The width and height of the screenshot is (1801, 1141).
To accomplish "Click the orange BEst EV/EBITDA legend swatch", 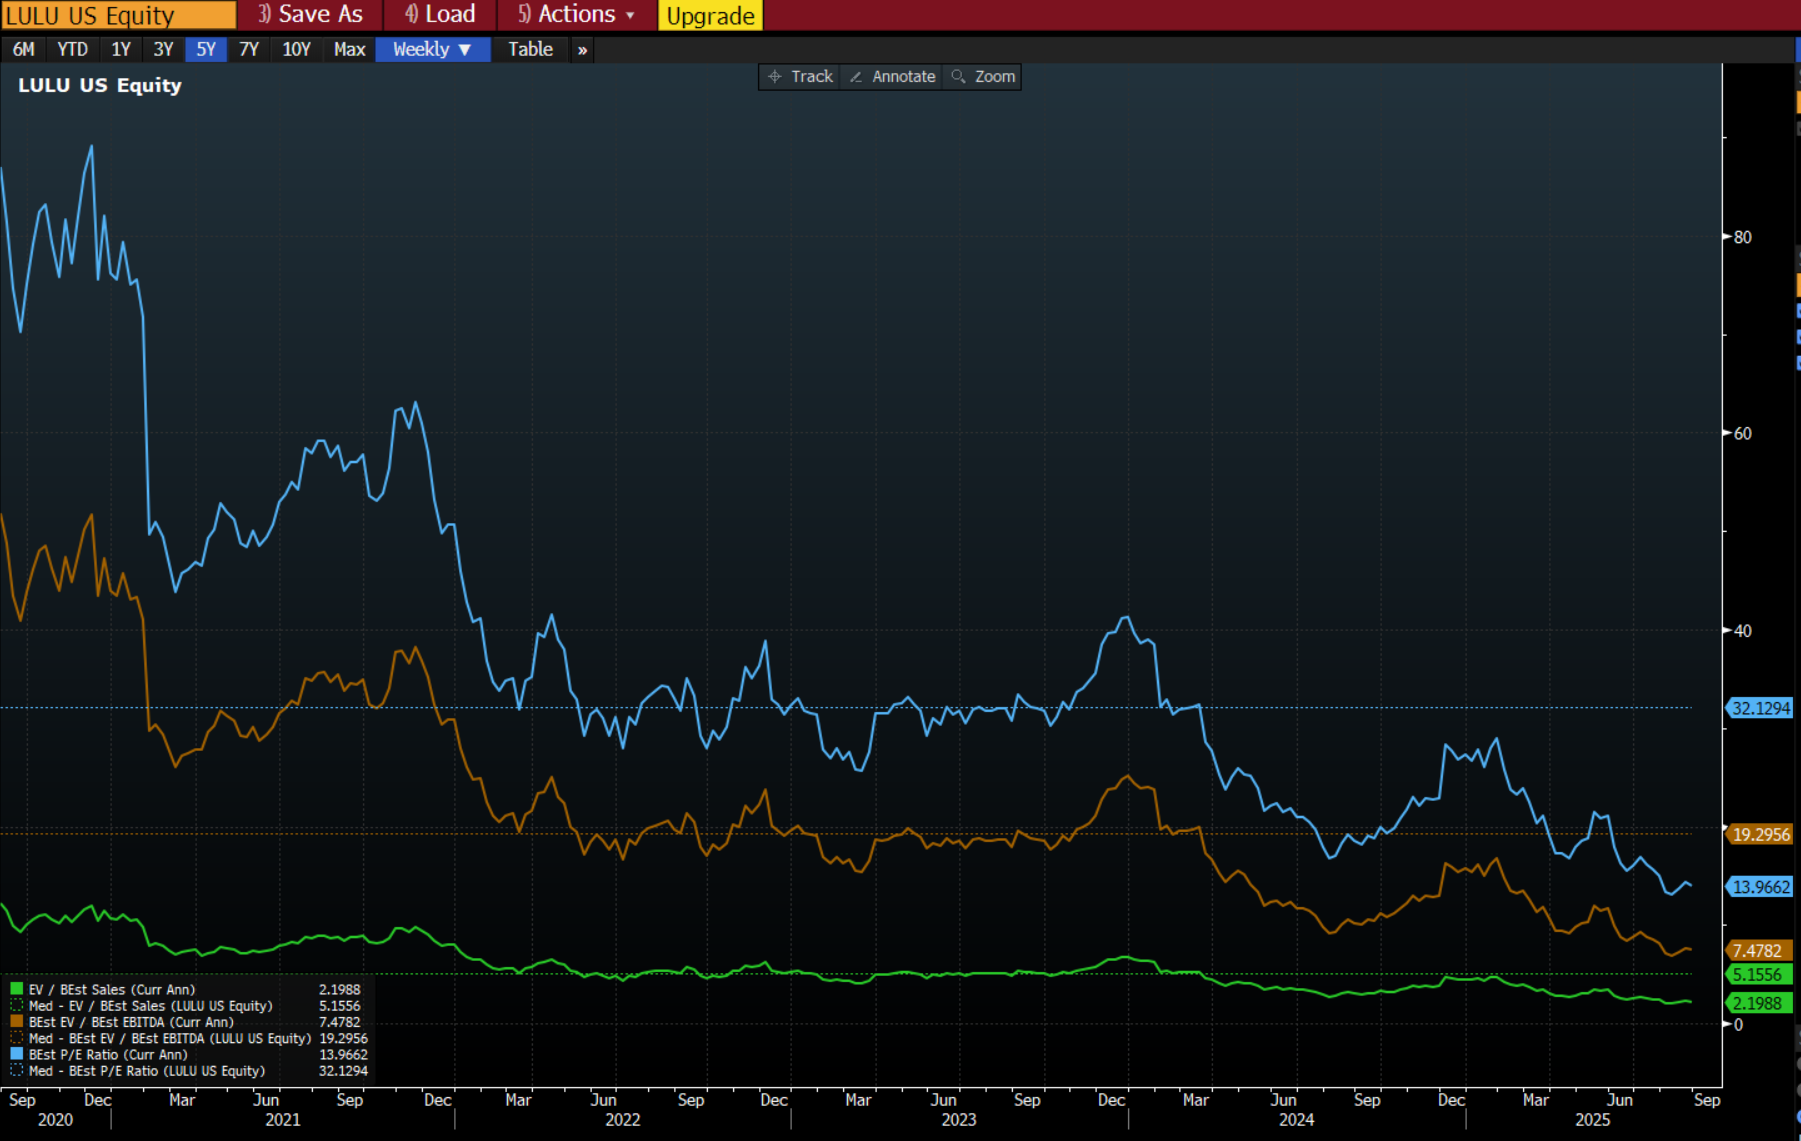I will (x=17, y=1022).
